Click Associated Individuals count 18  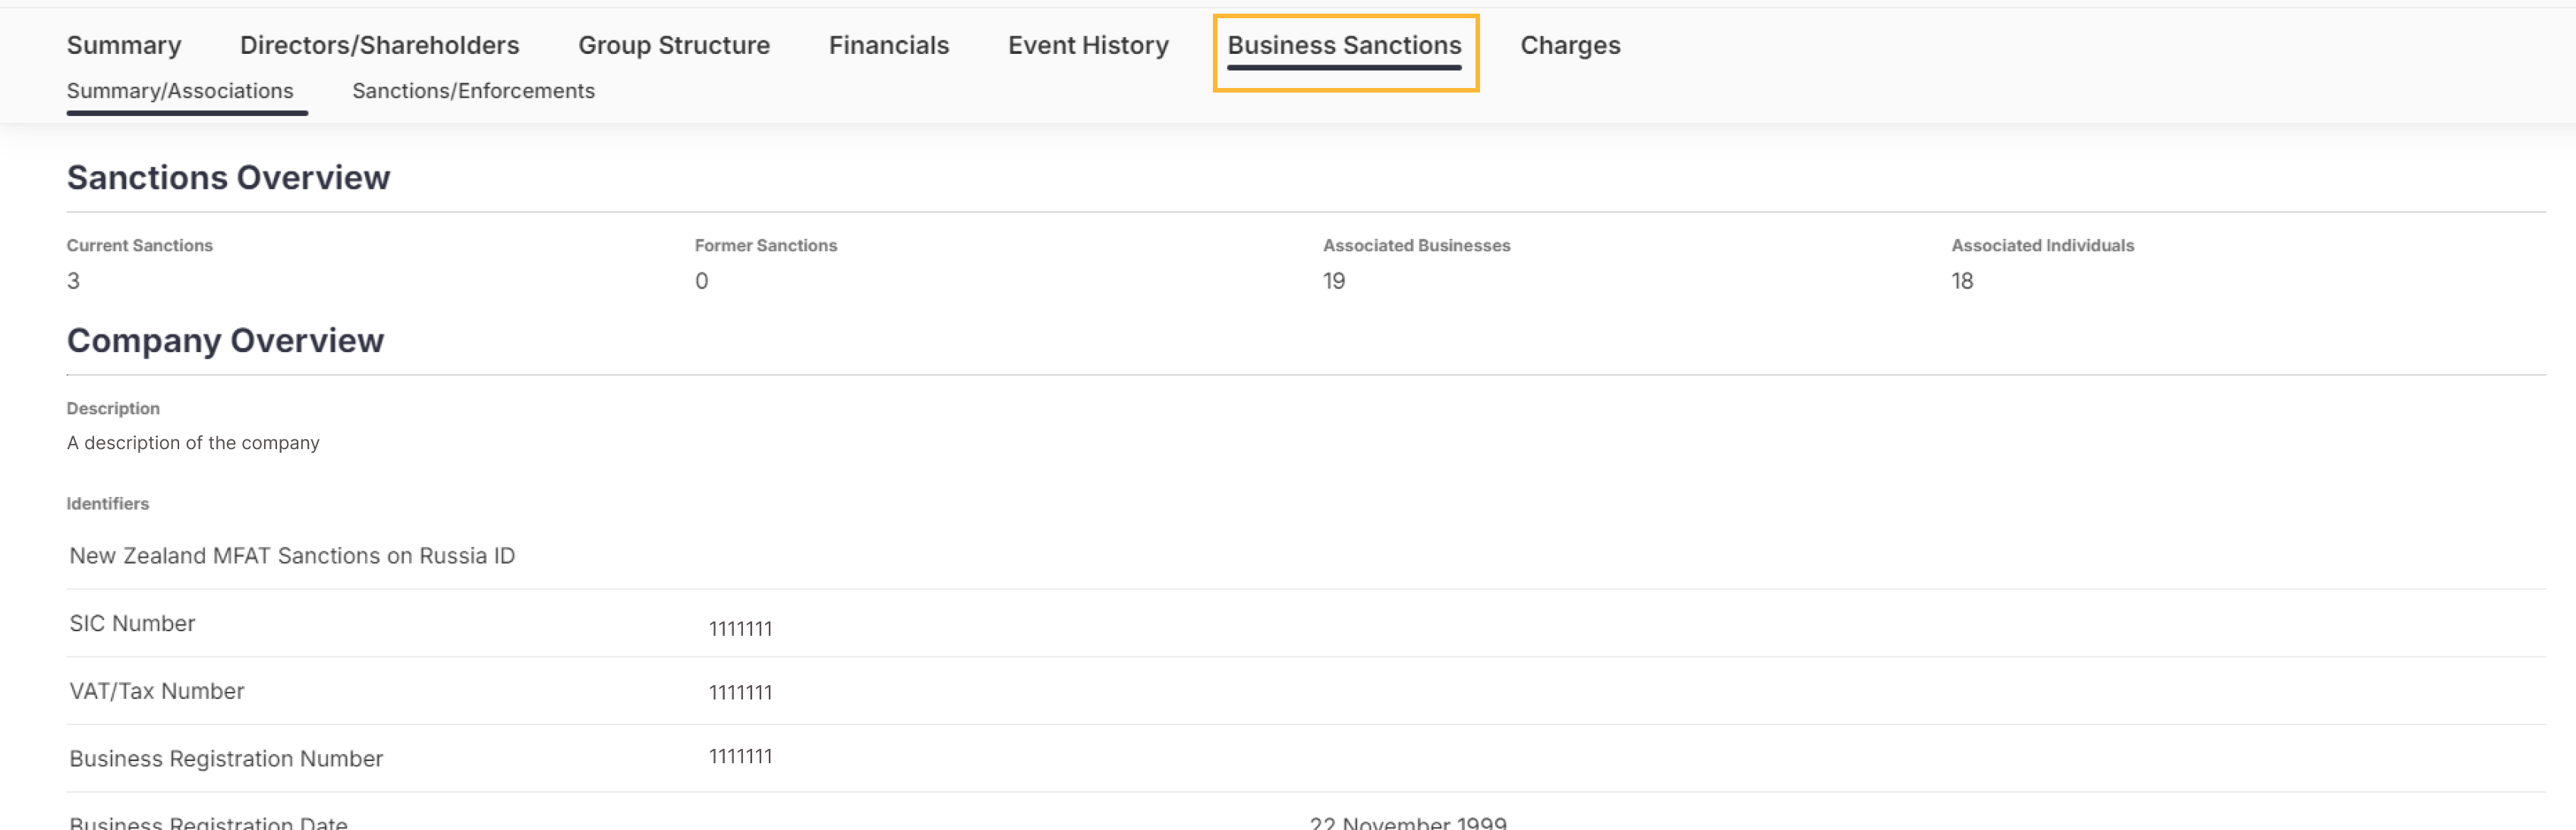coord(1962,281)
